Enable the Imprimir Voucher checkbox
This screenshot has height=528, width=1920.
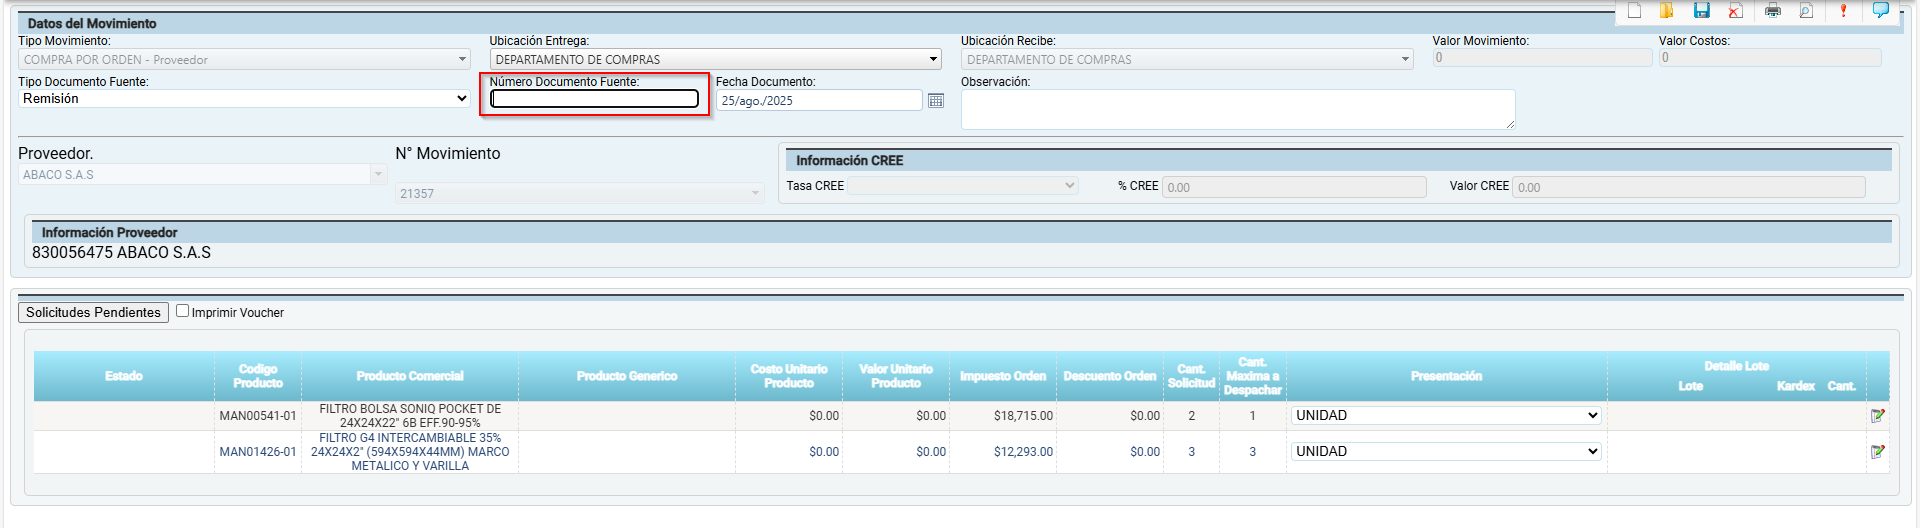pos(183,311)
